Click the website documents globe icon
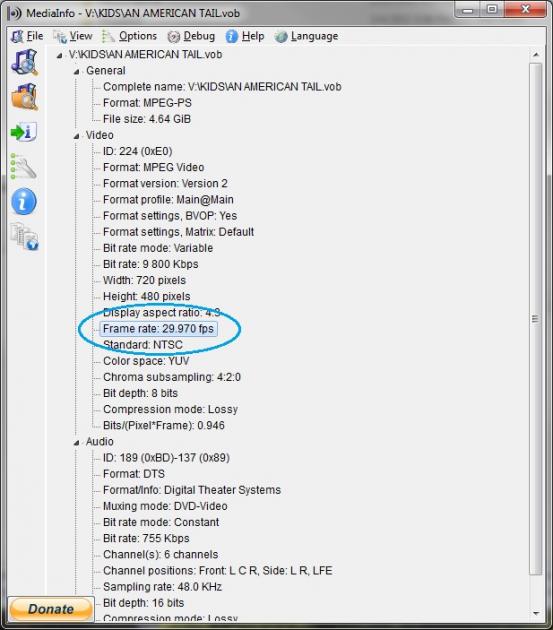This screenshot has height=630, width=553. (25, 237)
